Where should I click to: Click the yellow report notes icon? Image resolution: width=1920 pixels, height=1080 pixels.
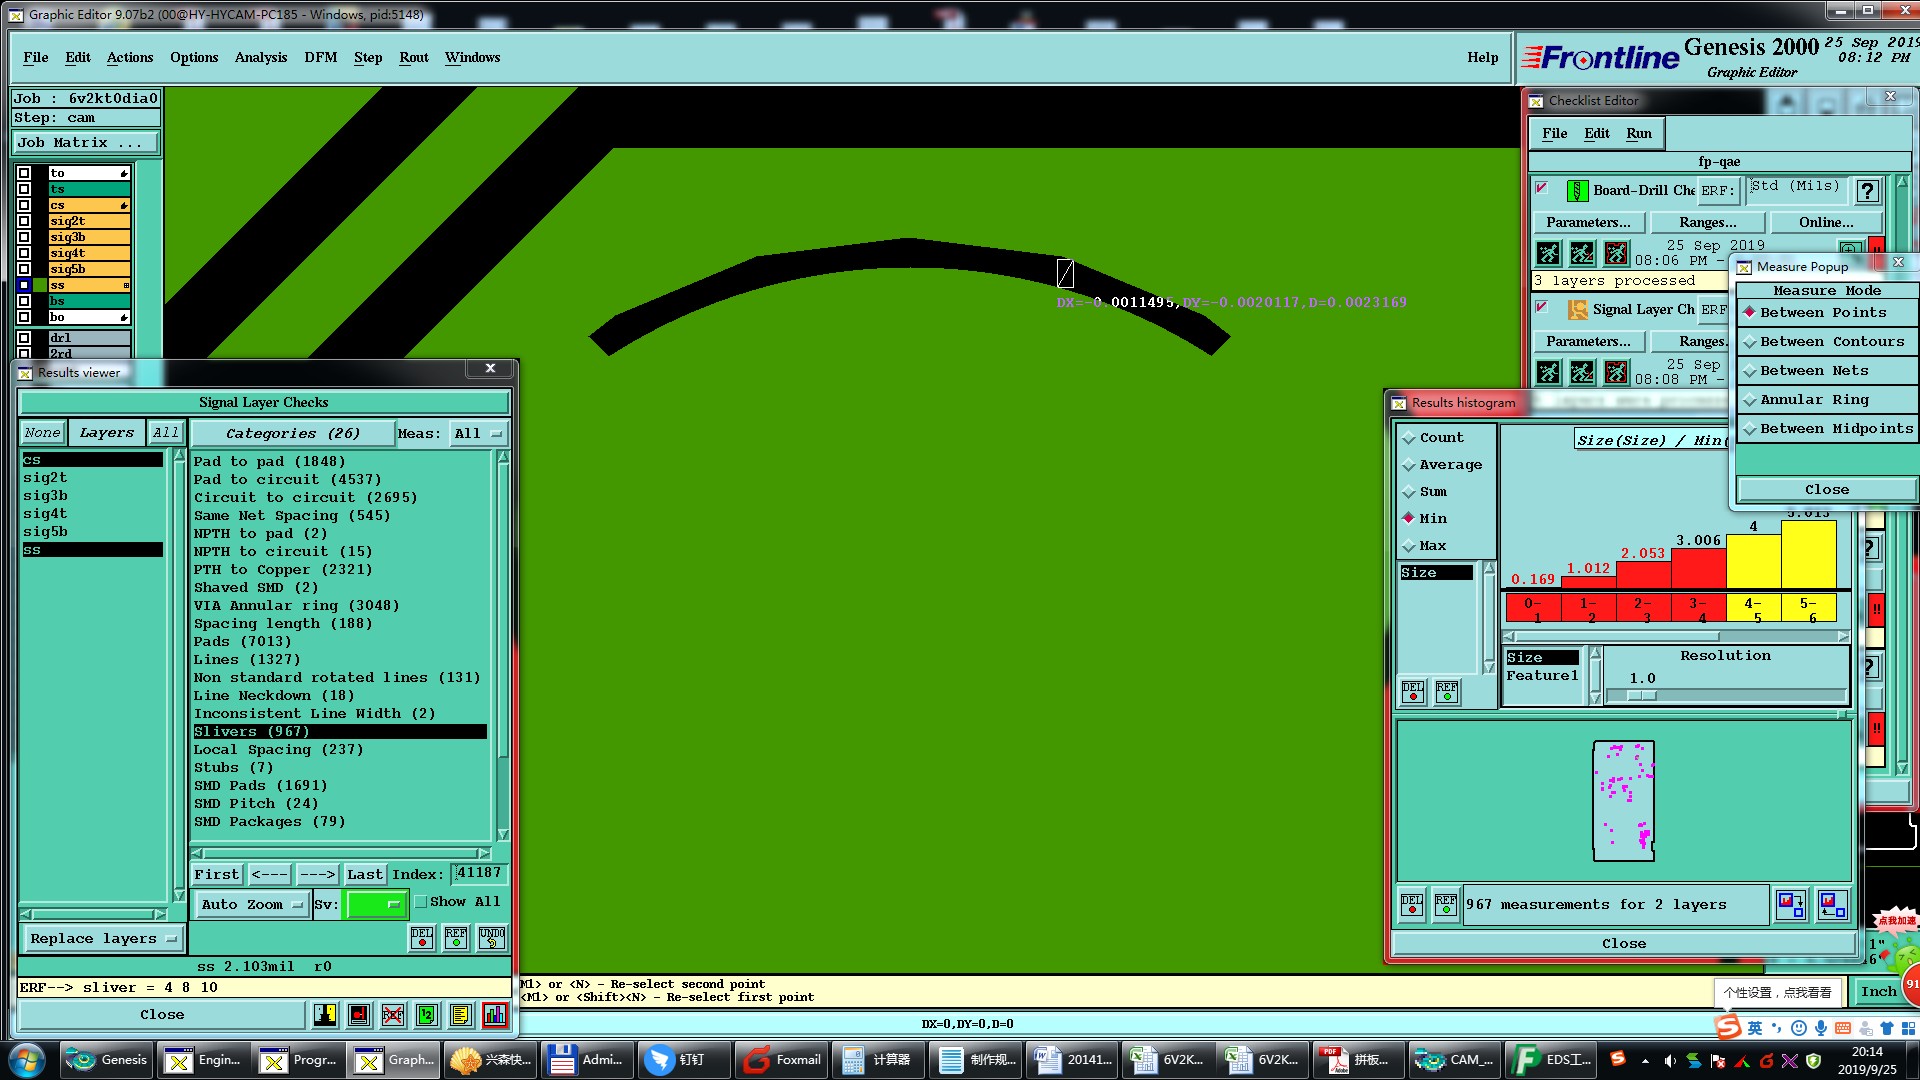(460, 1015)
